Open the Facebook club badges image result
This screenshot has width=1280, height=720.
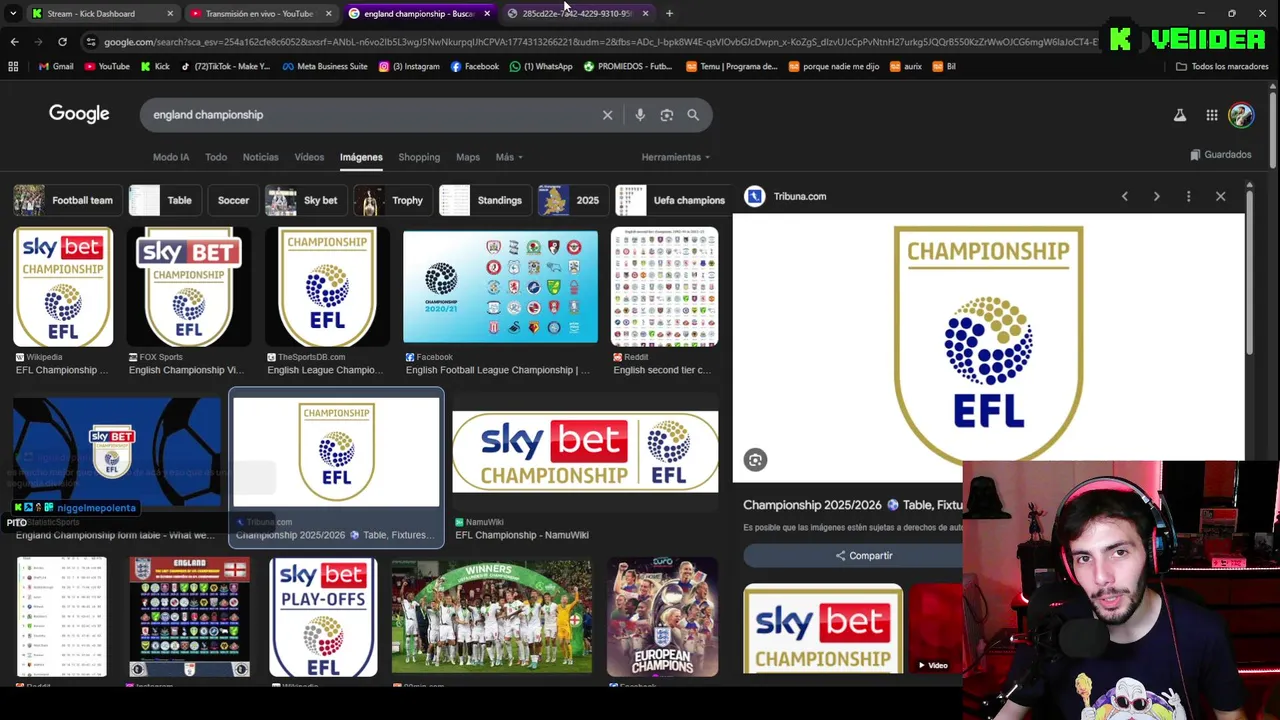500,288
